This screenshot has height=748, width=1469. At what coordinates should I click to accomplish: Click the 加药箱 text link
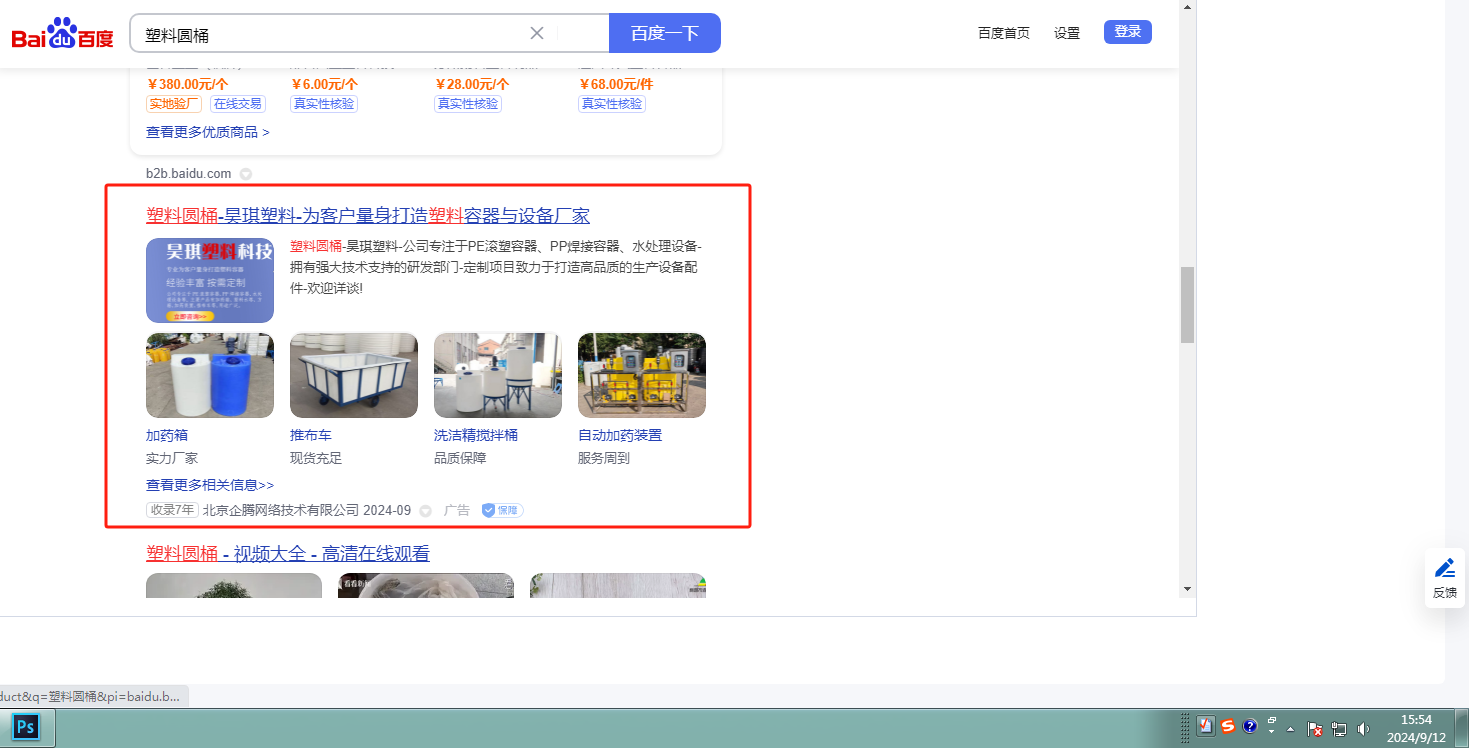pos(167,436)
